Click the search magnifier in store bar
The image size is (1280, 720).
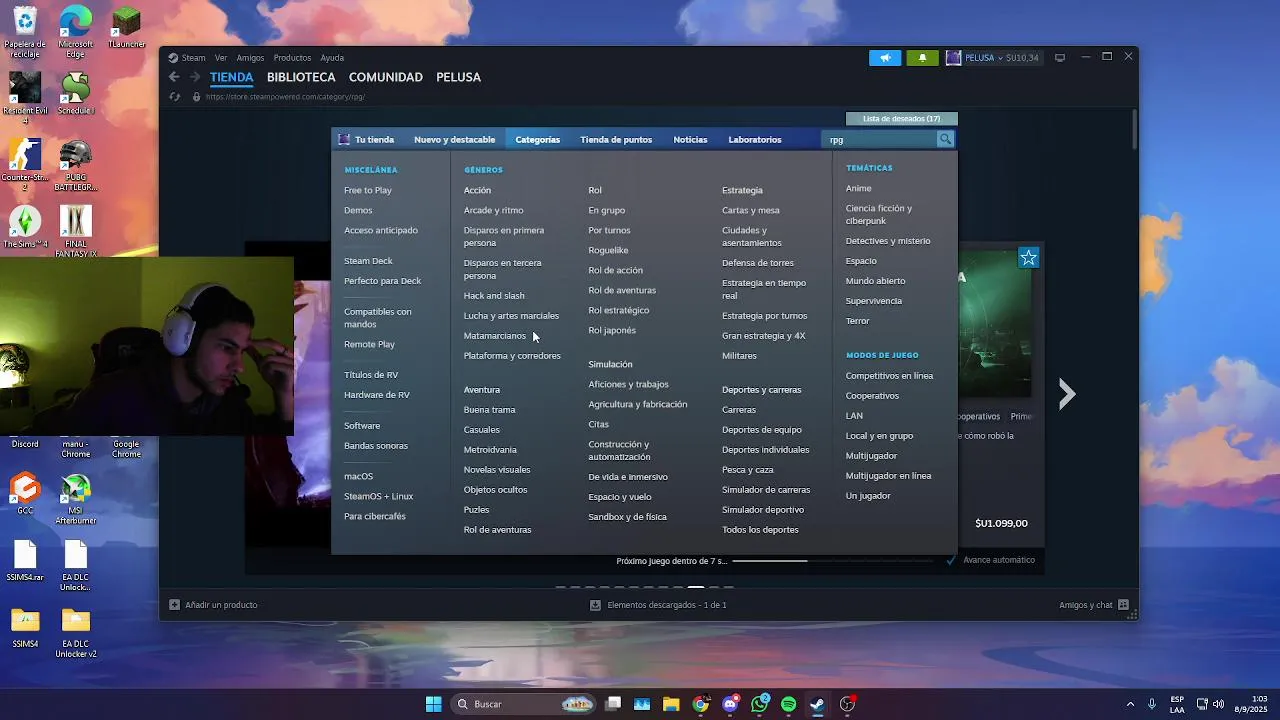[945, 140]
